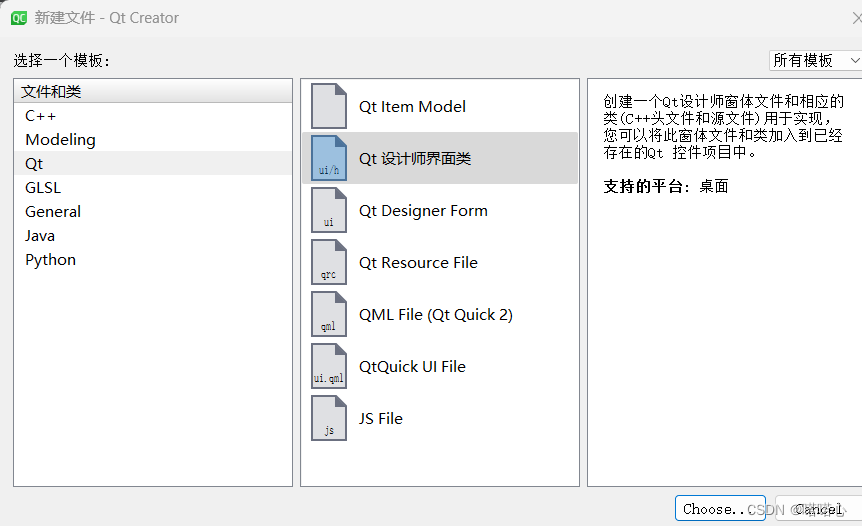Select the General category
This screenshot has width=862, height=526.
click(x=153, y=212)
